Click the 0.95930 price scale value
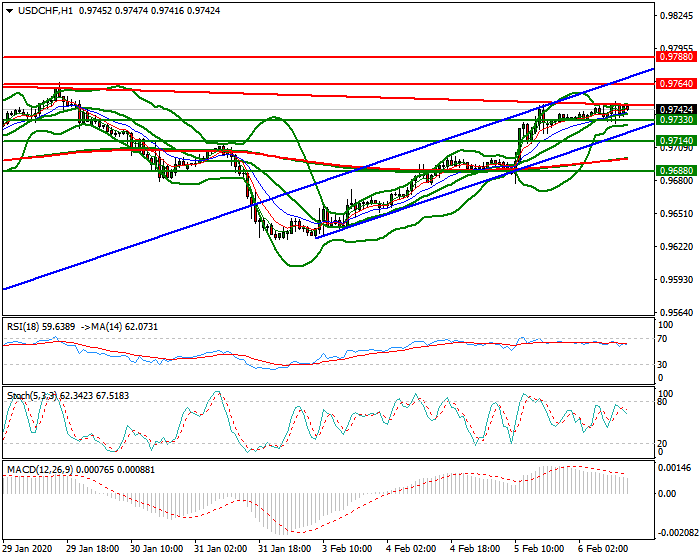 pos(677,280)
